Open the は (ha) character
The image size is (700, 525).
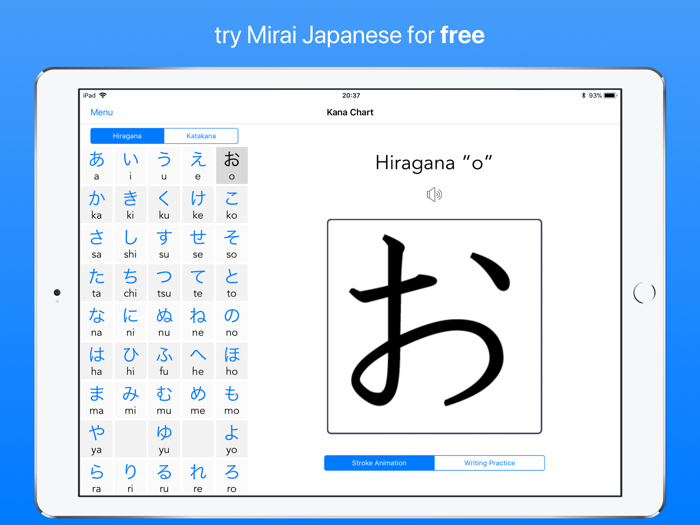pyautogui.click(x=96, y=361)
